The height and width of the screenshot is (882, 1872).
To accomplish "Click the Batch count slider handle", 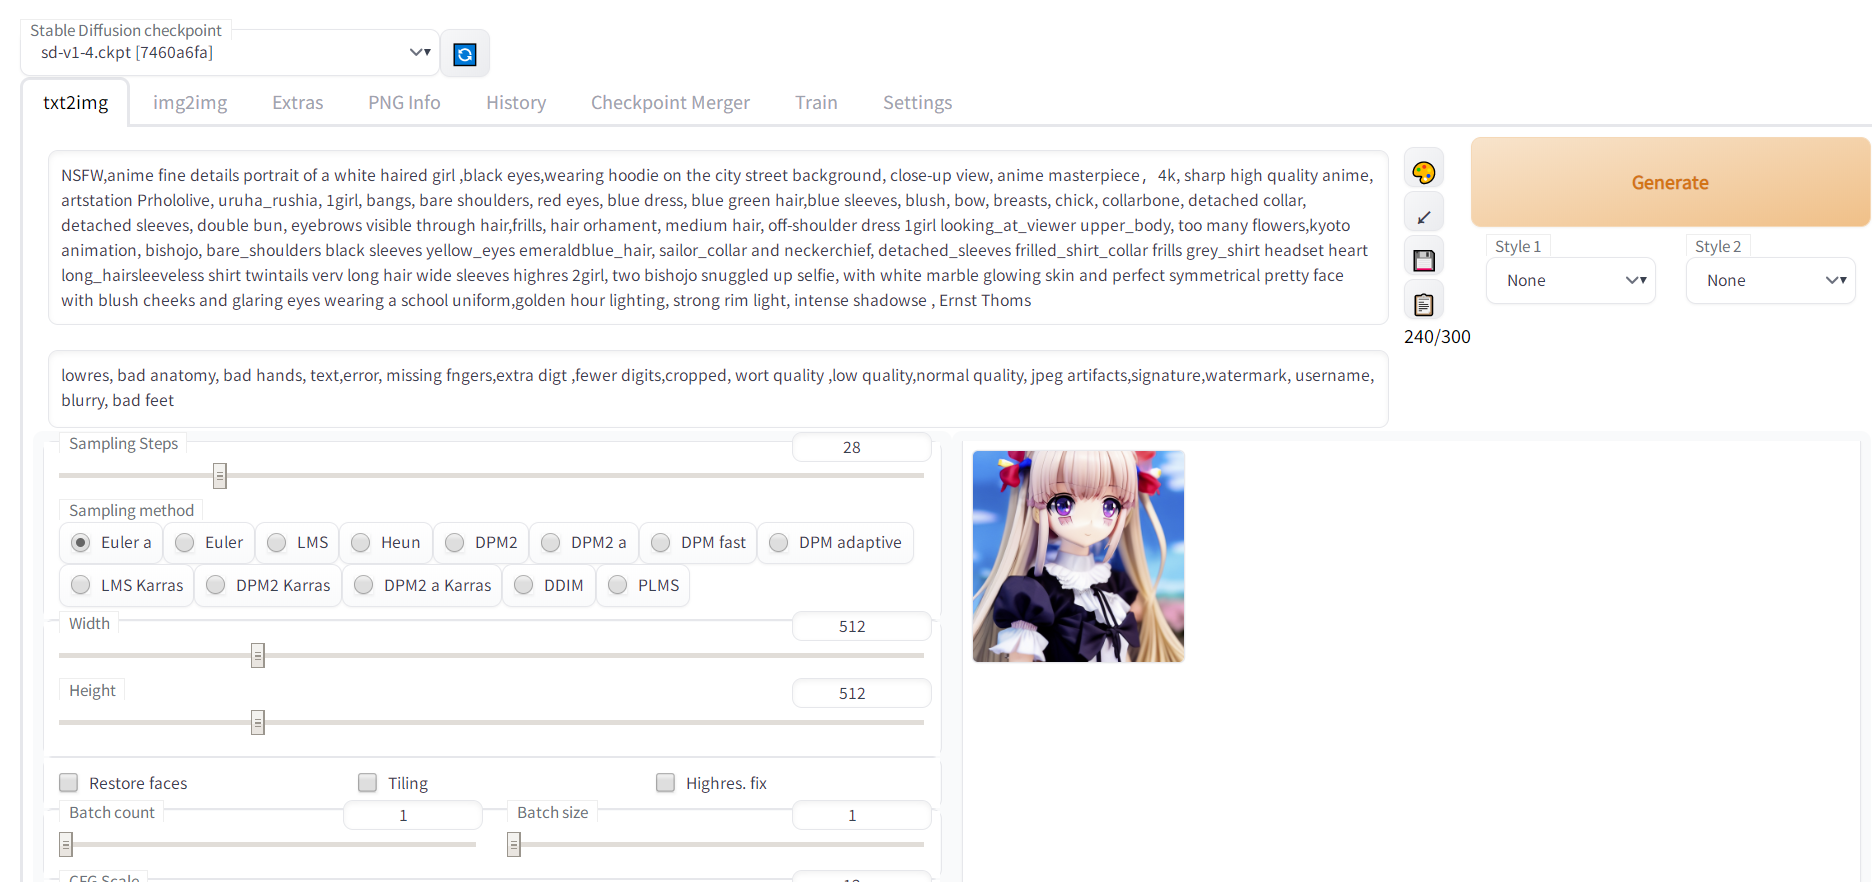I will 66,845.
